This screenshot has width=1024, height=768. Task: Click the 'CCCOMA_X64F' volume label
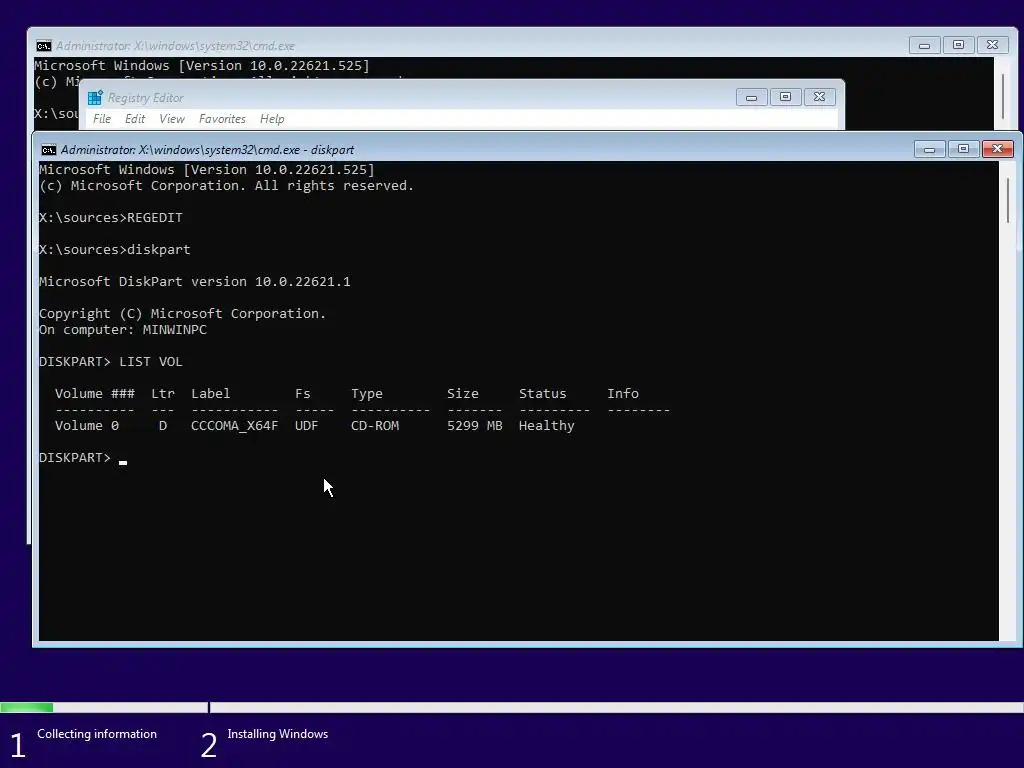tap(234, 426)
